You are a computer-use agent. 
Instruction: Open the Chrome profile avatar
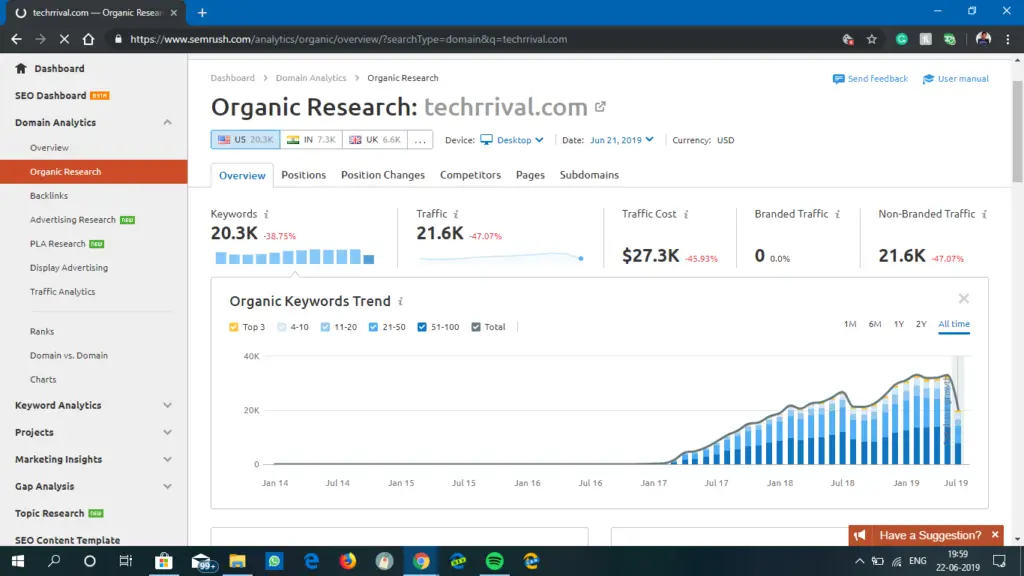(983, 39)
